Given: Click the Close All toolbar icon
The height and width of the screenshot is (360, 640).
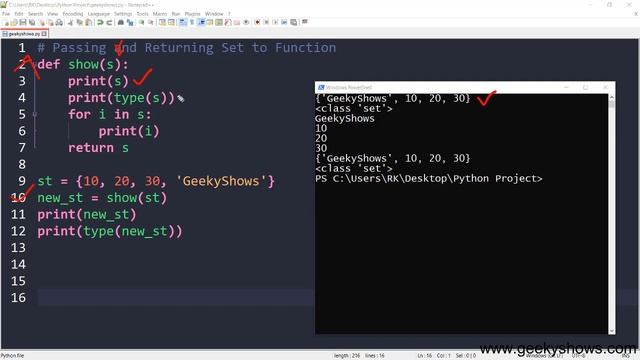Looking at the screenshot, I should coord(50,22).
